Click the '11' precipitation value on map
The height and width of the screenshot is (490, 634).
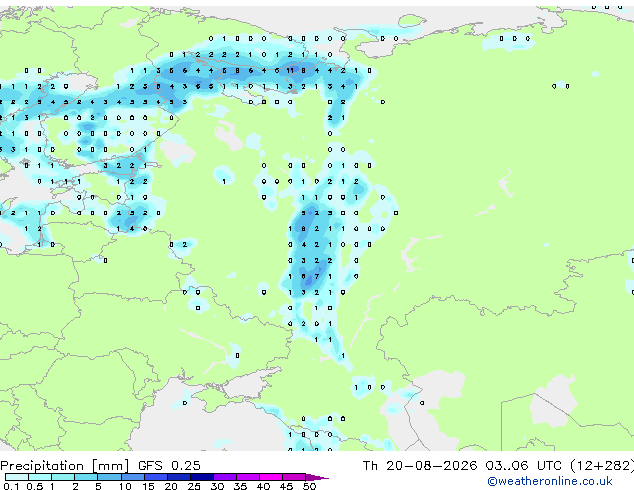pos(290,70)
